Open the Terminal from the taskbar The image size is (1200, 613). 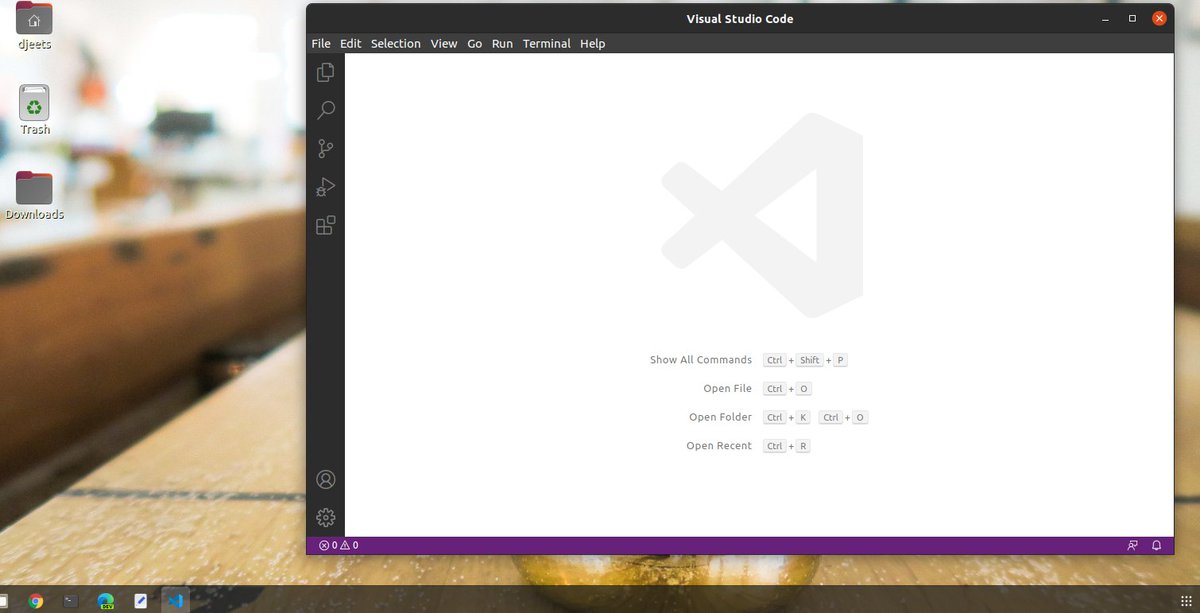70,601
